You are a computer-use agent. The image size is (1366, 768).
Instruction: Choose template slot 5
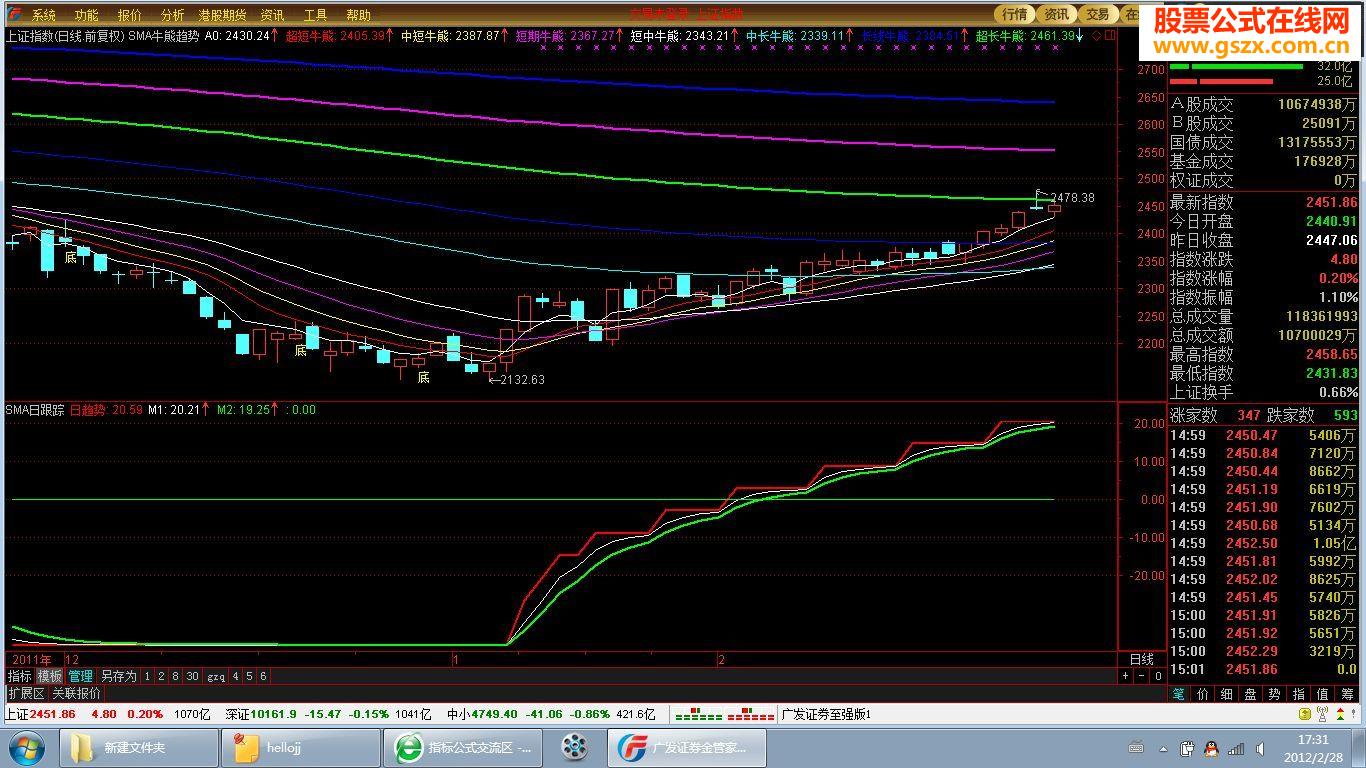coord(250,677)
